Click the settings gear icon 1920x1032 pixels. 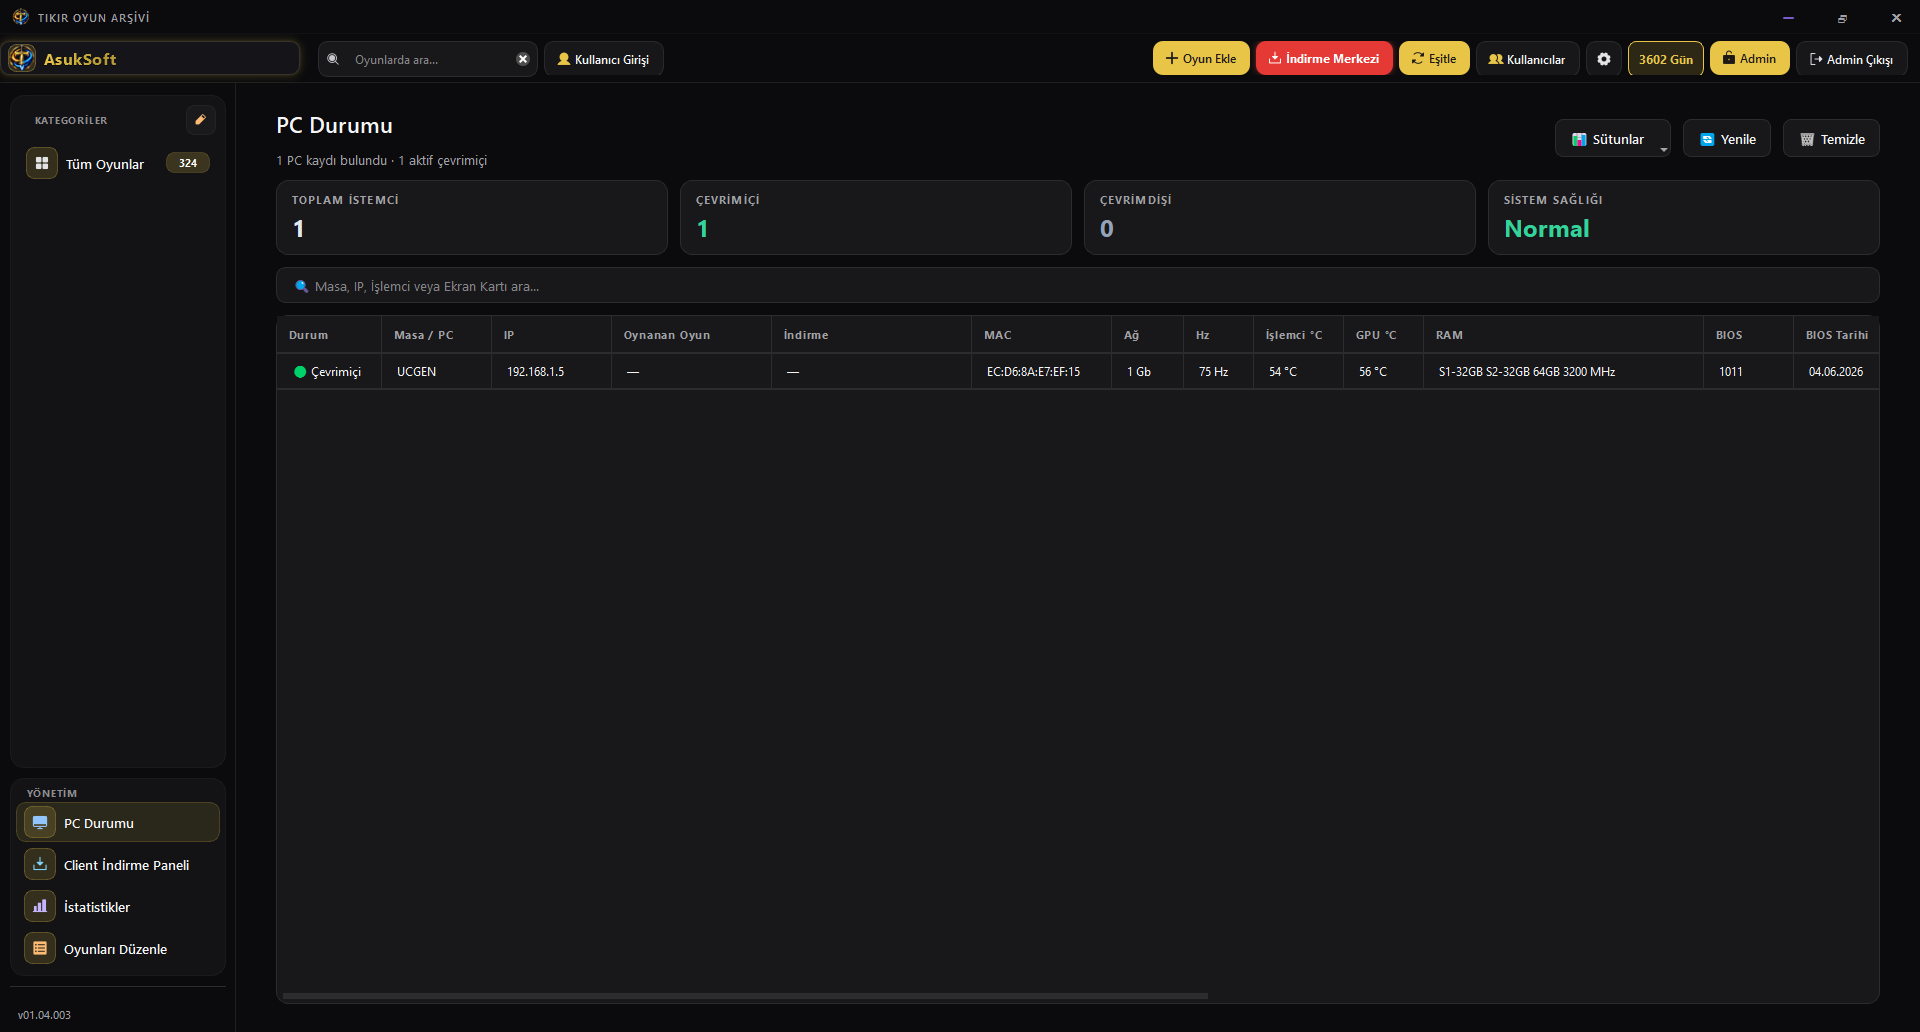click(x=1603, y=59)
